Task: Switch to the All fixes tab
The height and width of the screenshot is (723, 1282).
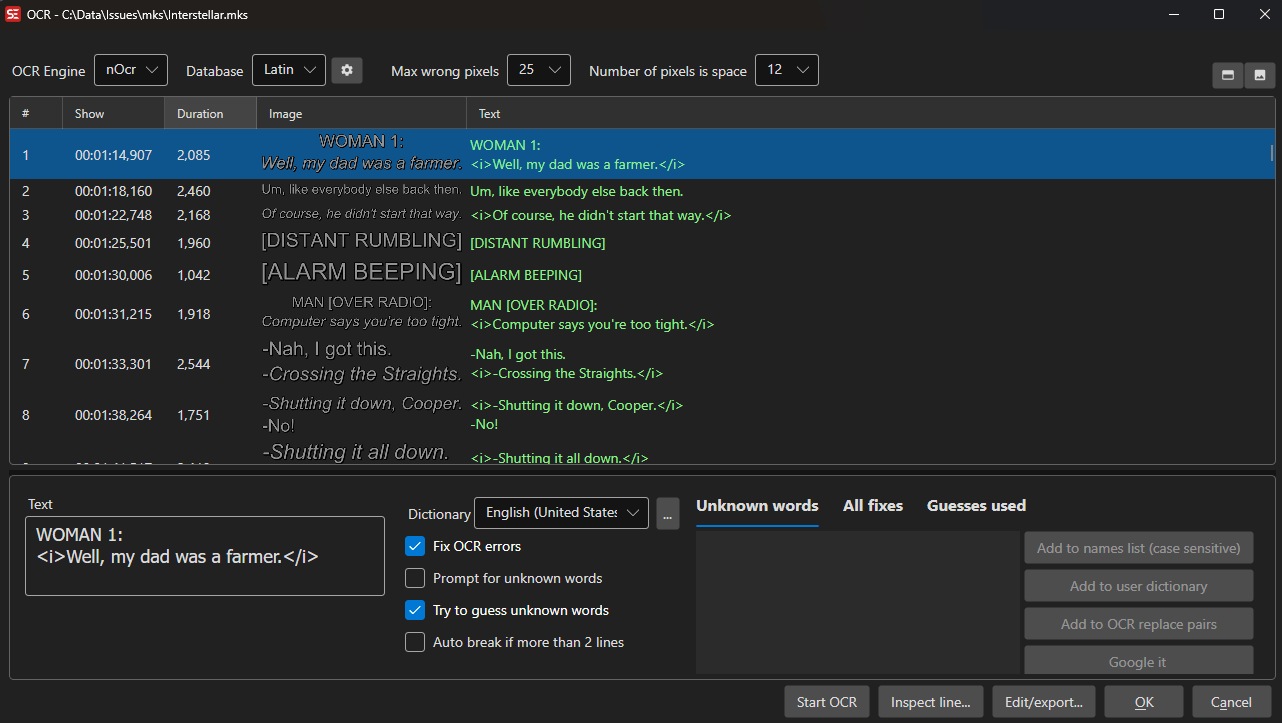Action: [x=872, y=506]
